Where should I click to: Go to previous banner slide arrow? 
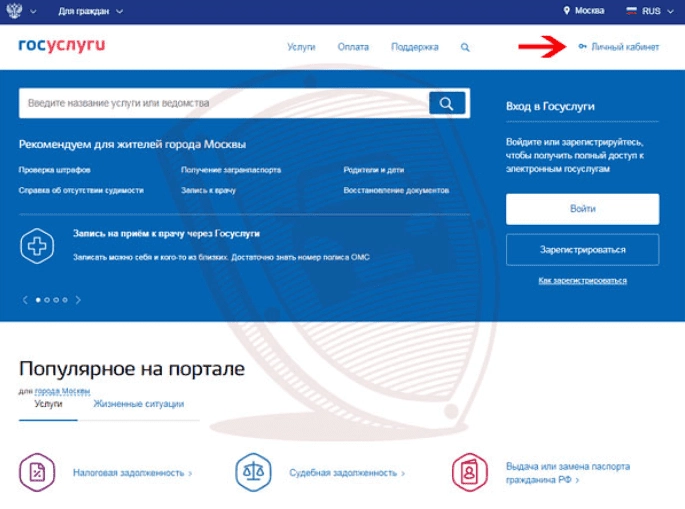(x=25, y=300)
